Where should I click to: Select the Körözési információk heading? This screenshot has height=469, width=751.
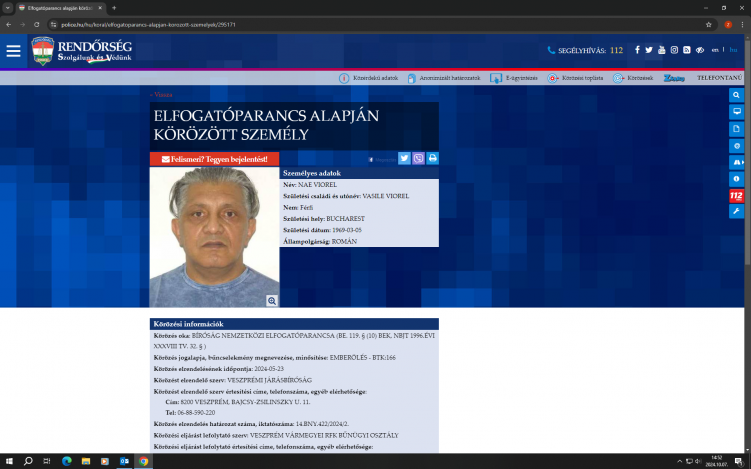189,324
